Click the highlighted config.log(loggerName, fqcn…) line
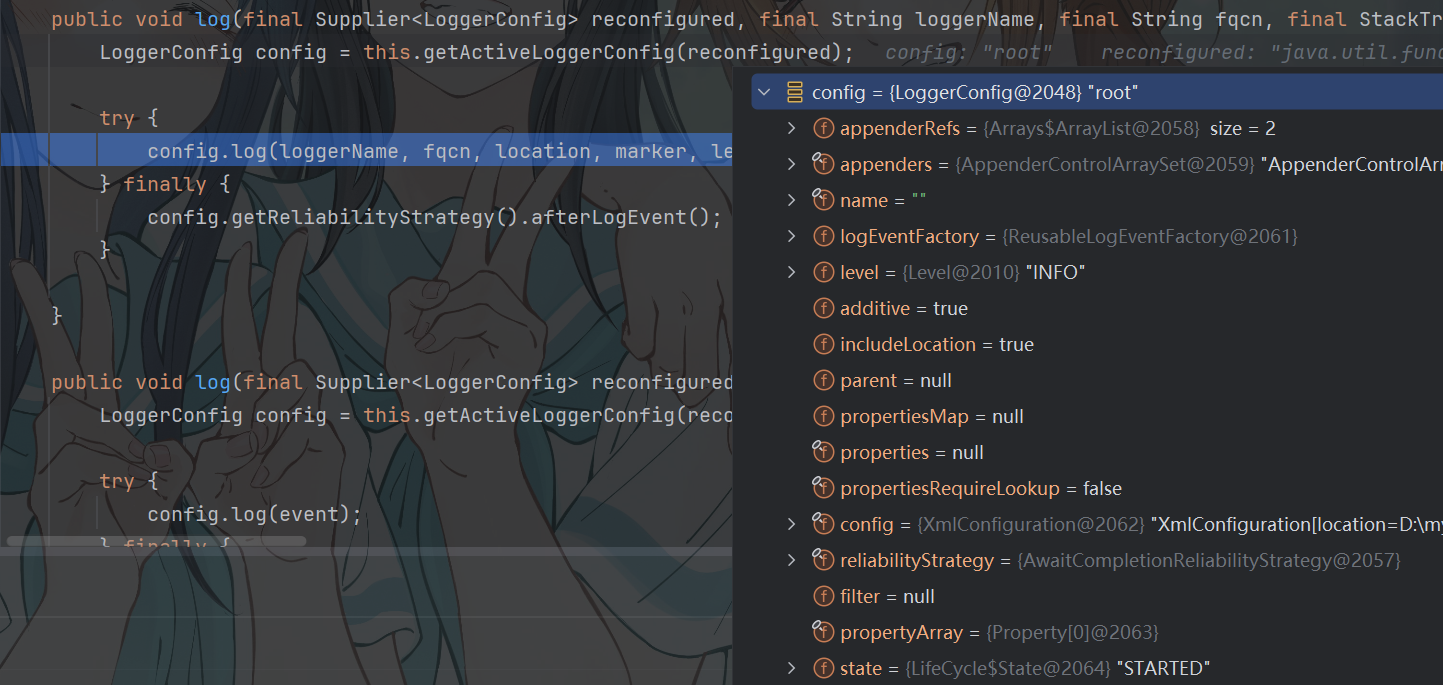 [366, 151]
